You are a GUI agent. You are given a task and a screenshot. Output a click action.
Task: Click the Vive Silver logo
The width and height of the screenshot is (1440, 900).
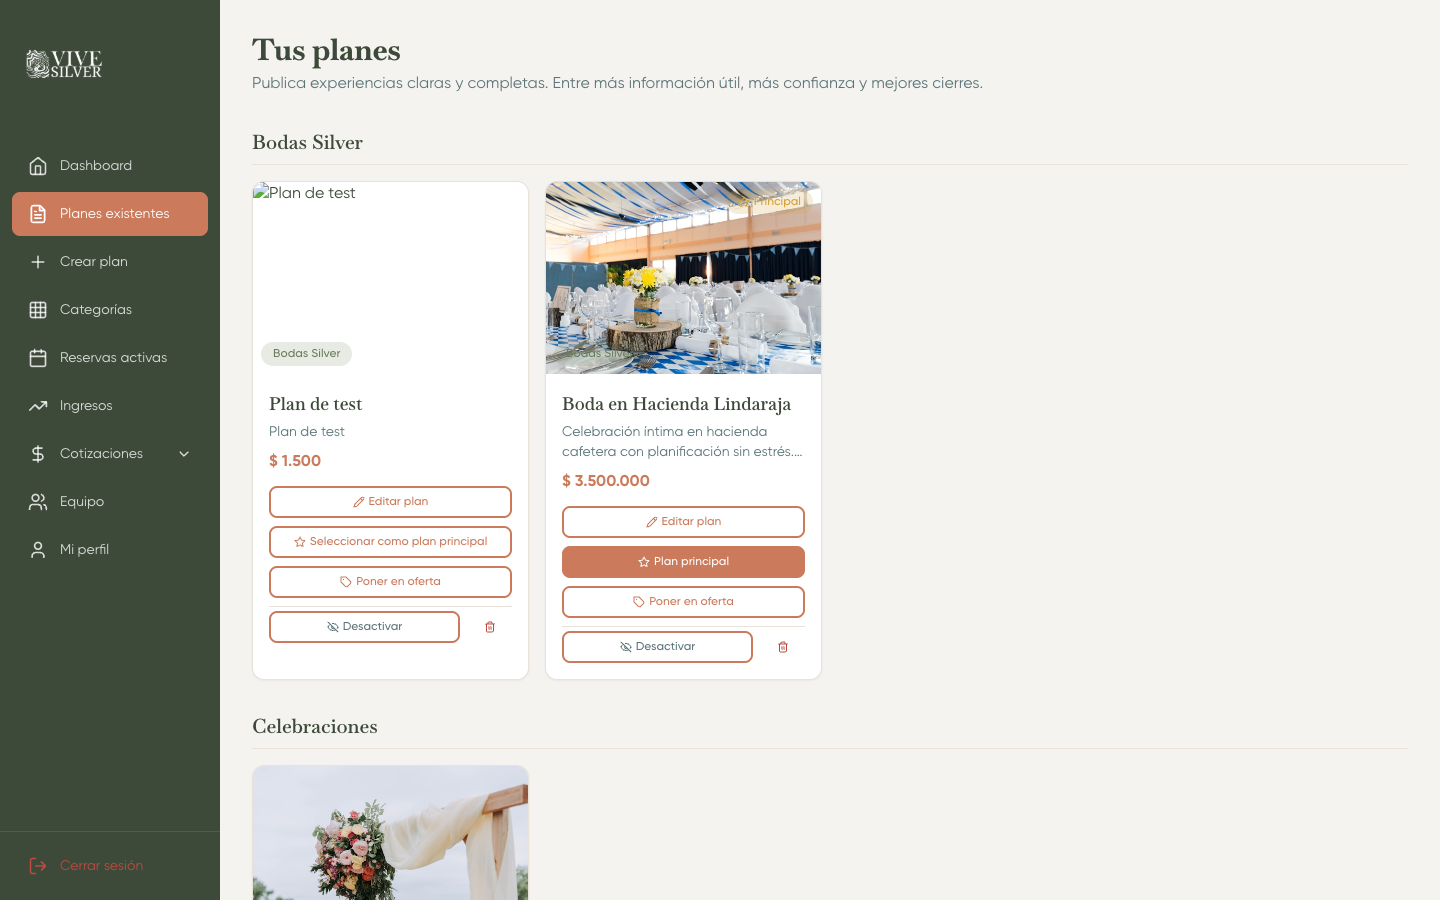pyautogui.click(x=64, y=64)
